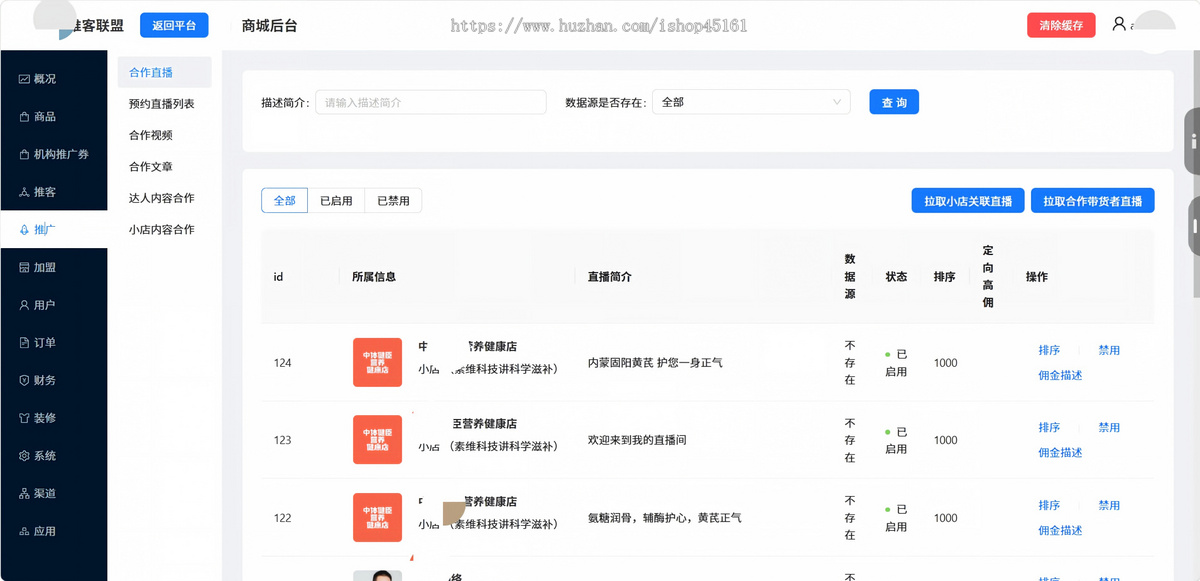Click shop thumbnail in row 122
This screenshot has width=1200, height=581.
click(377, 517)
